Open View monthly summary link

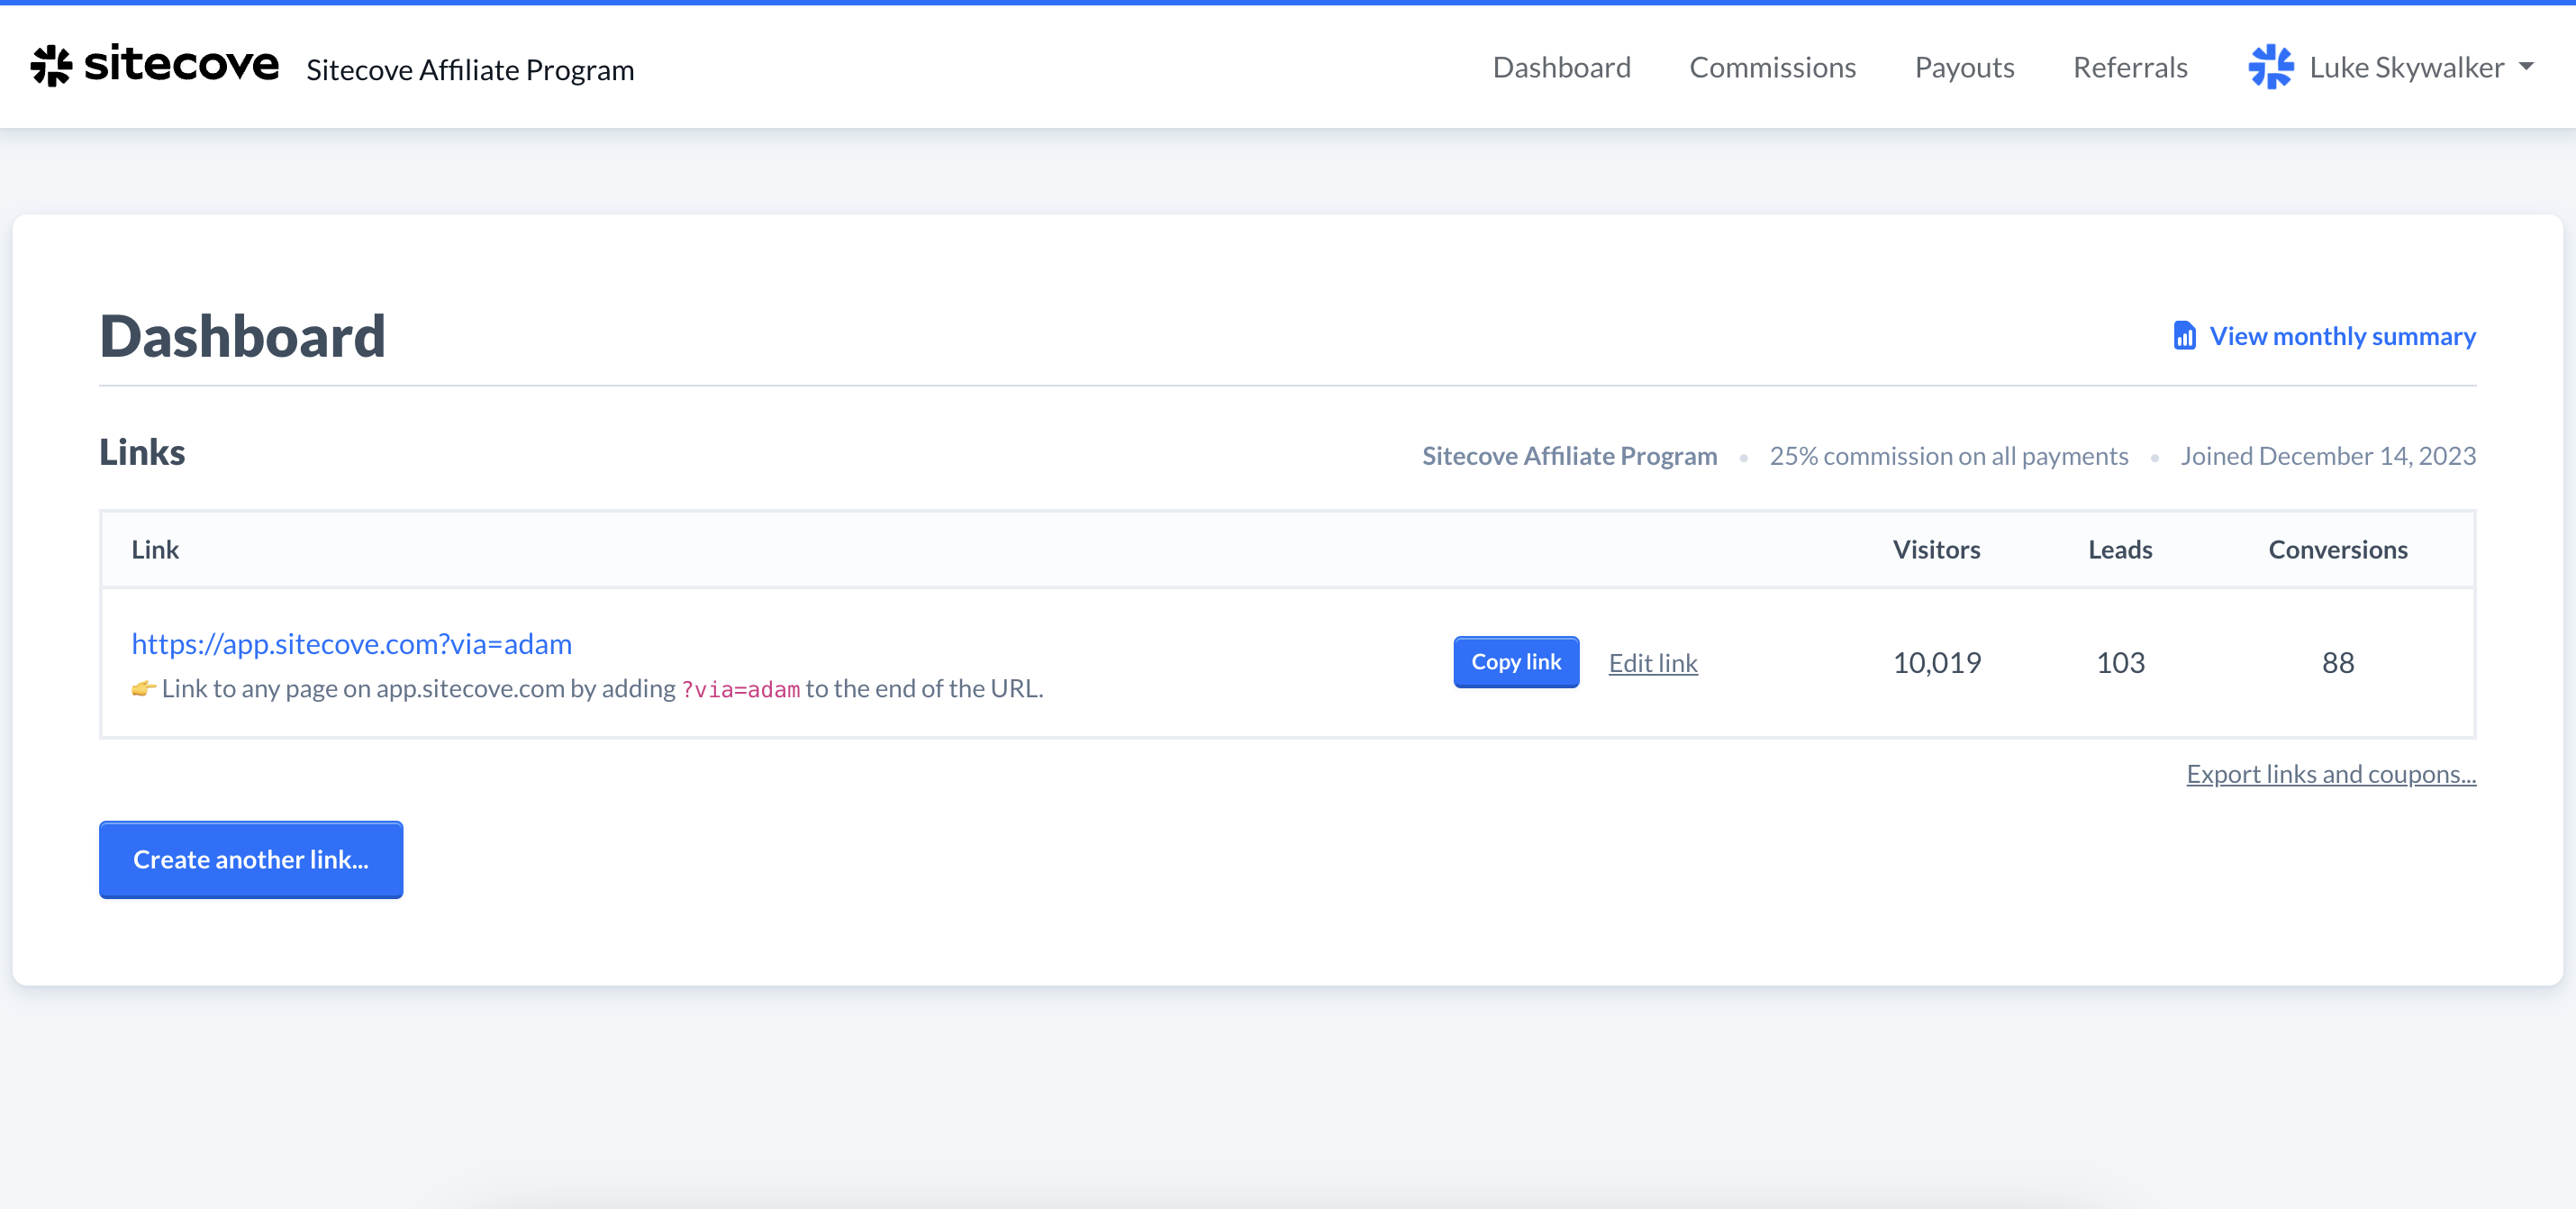tap(2341, 336)
